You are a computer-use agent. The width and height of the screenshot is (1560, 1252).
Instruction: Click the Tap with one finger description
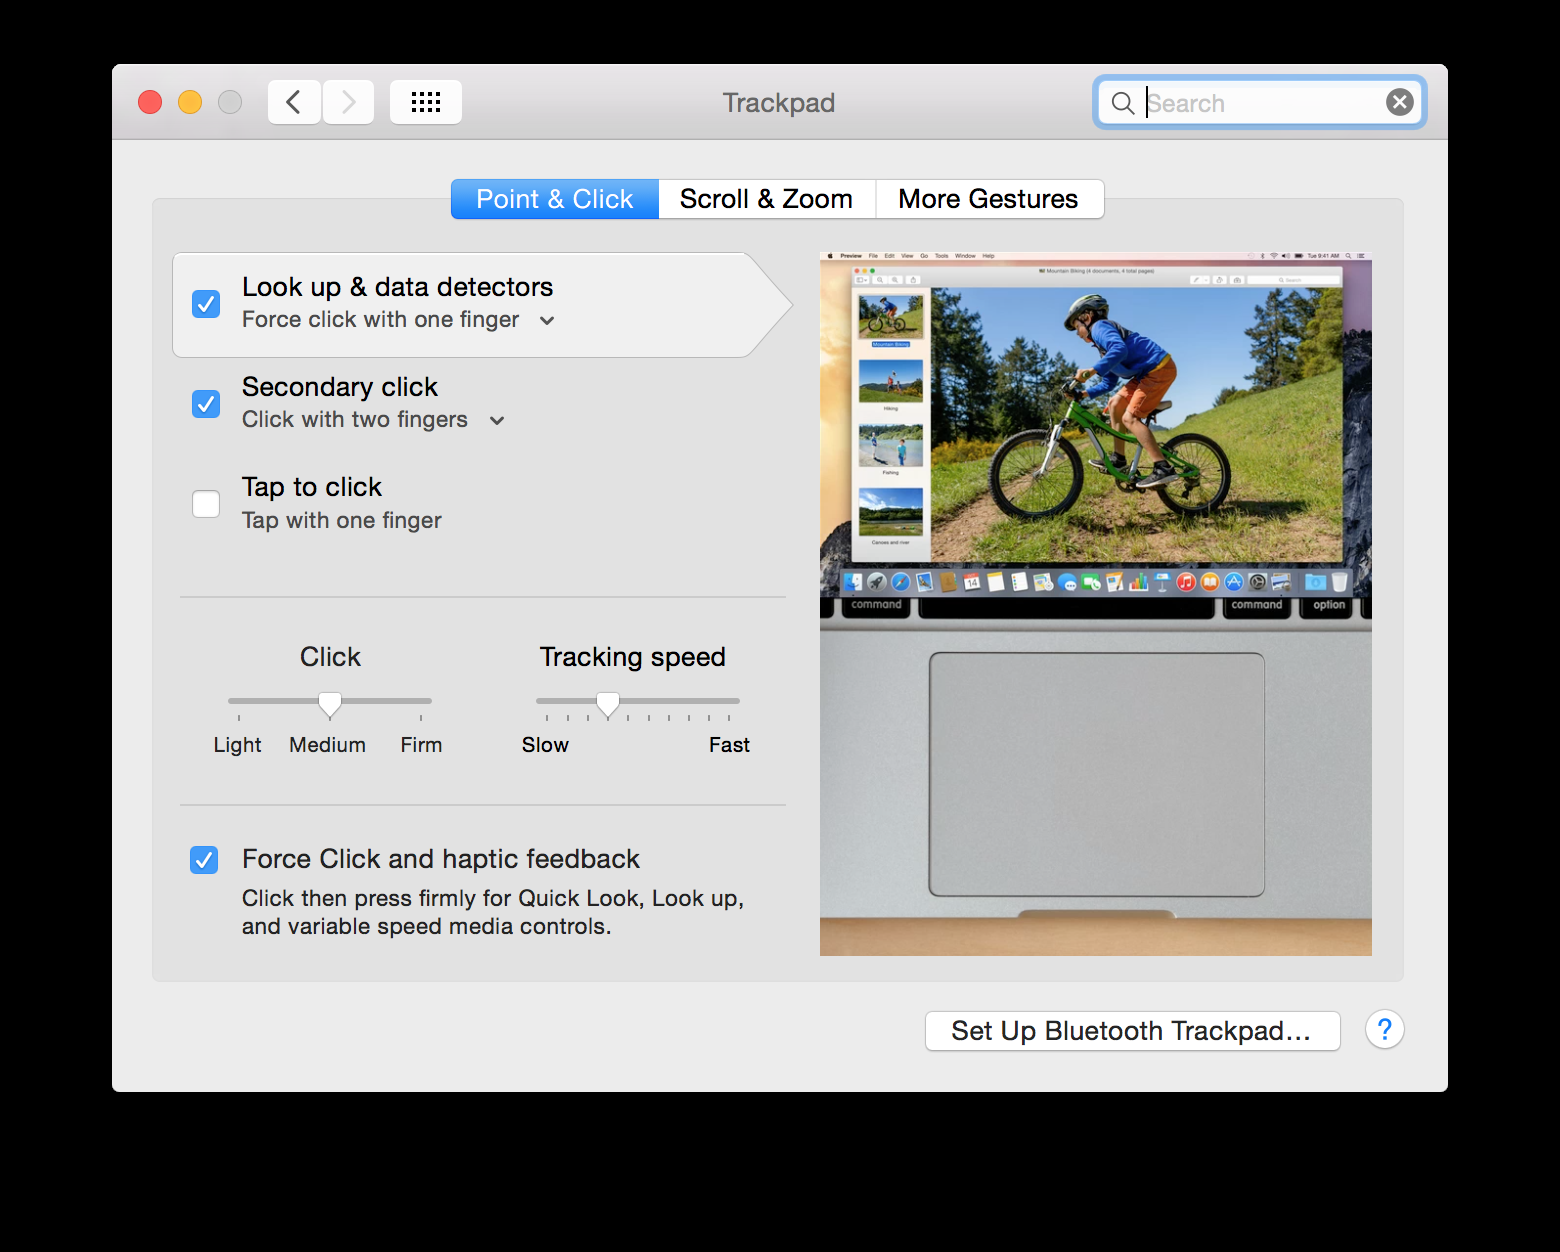[x=342, y=520]
